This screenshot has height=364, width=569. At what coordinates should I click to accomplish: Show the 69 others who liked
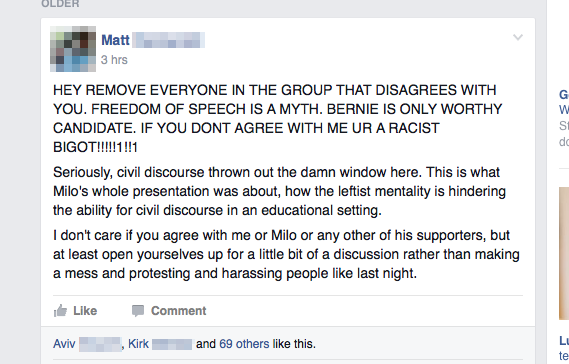[x=244, y=344]
